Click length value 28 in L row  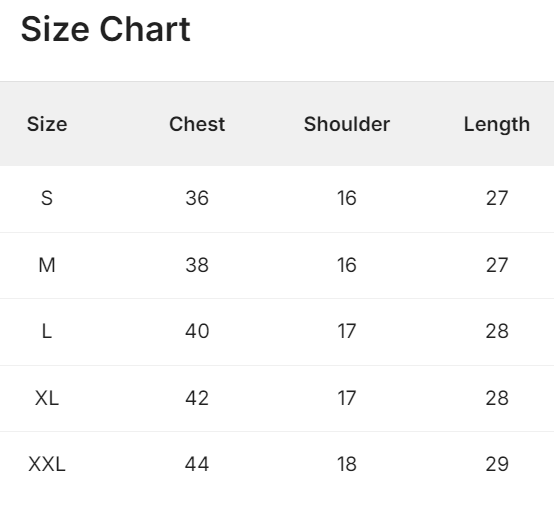tap(497, 331)
